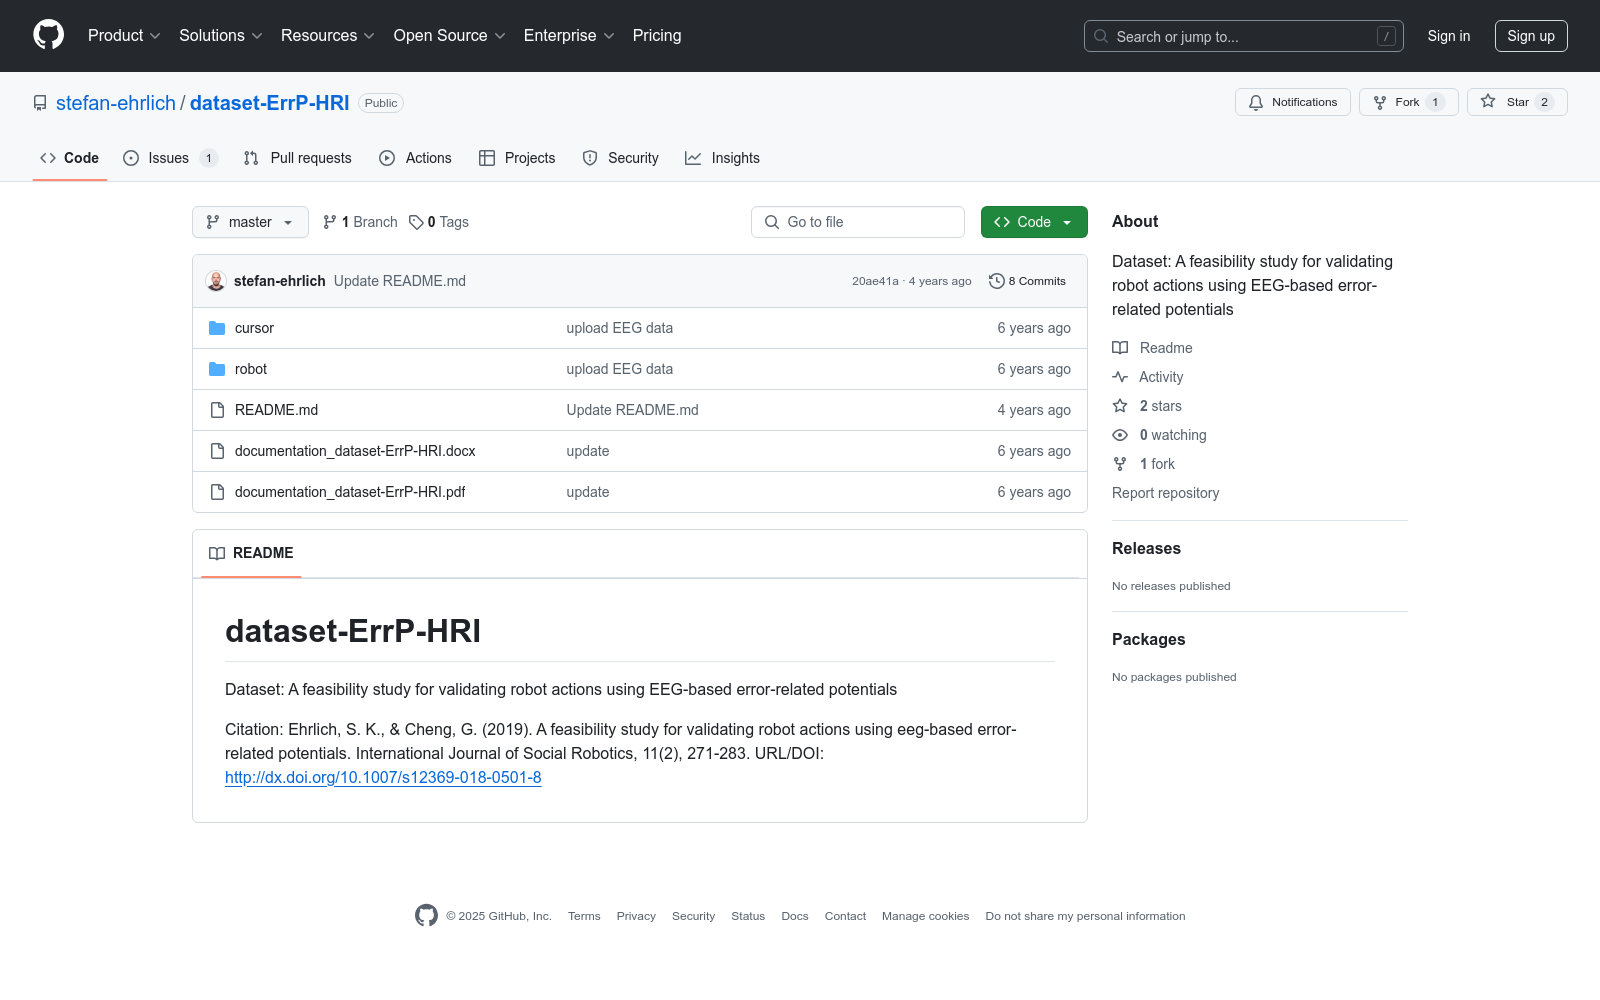Click the repository icon beside stefan-ehrlich
This screenshot has width=1600, height=1000.
click(40, 103)
